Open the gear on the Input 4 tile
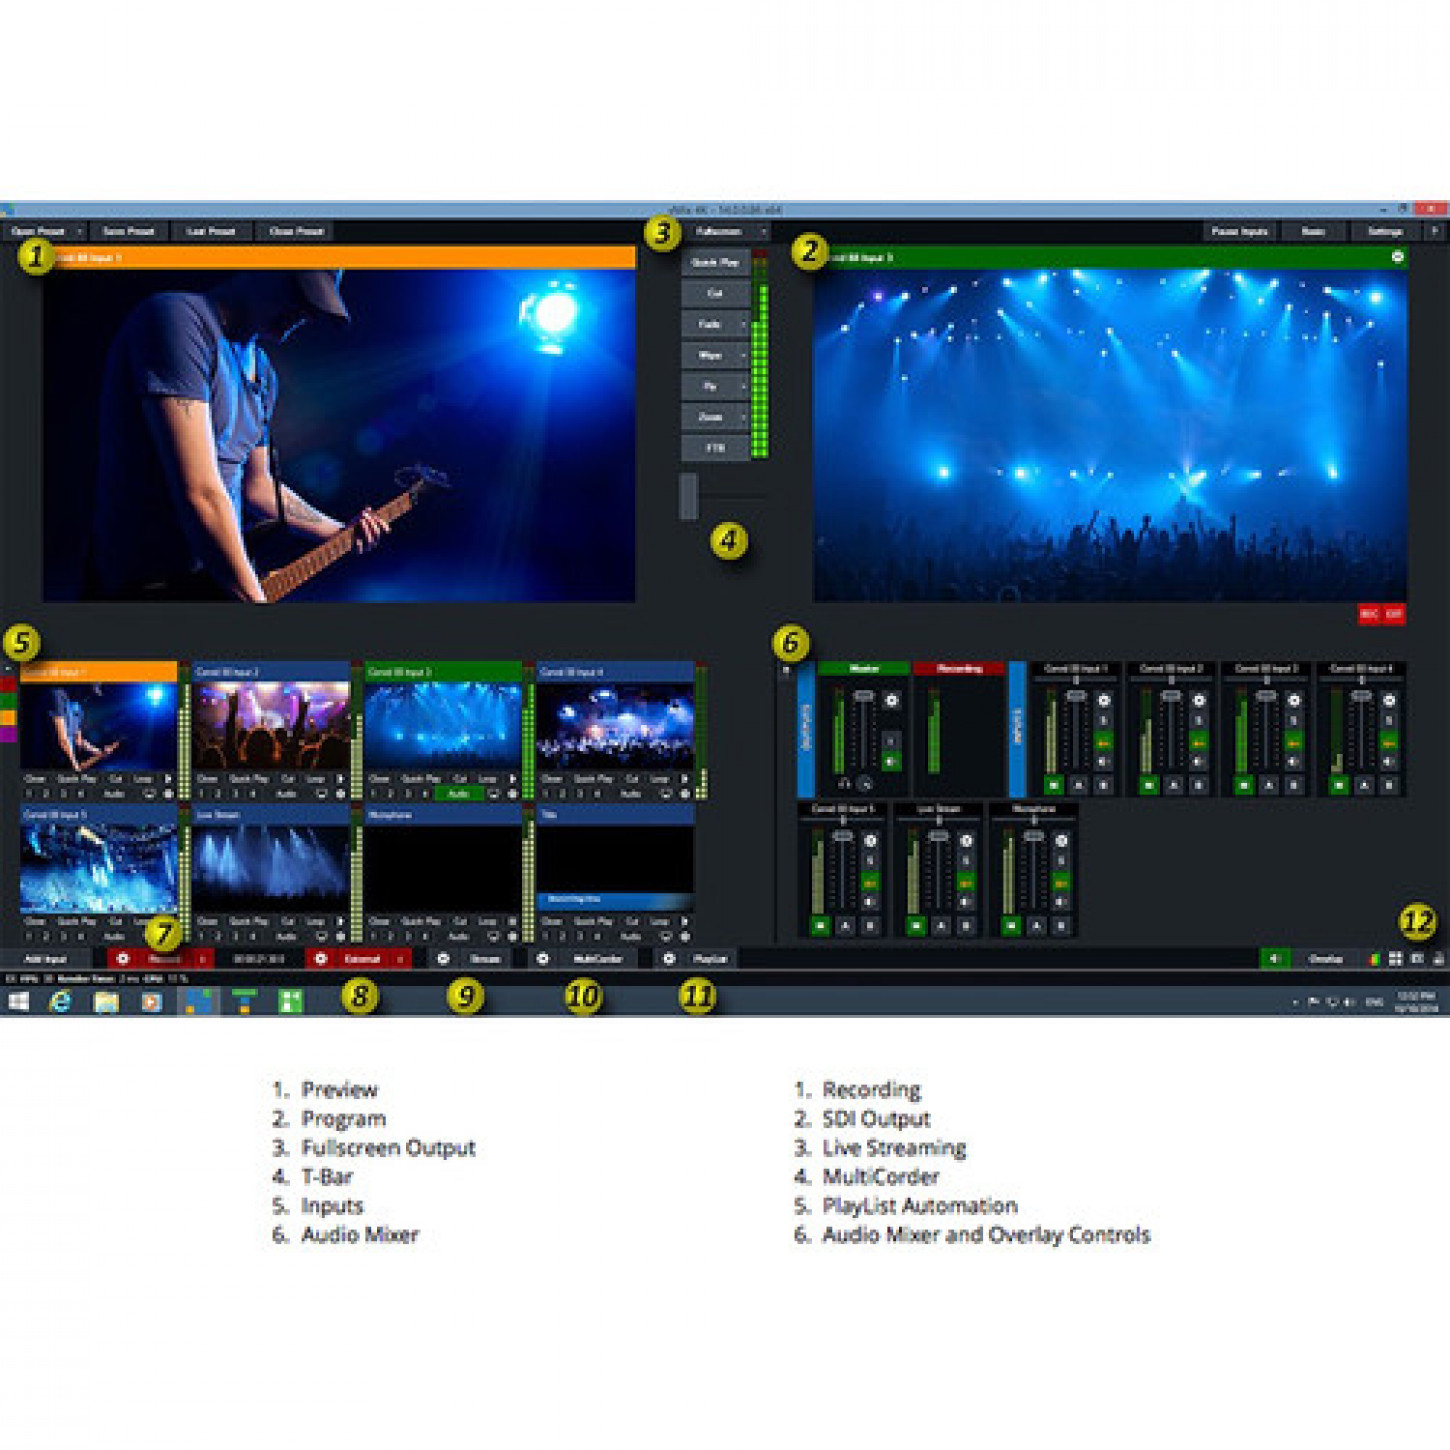 (x=685, y=794)
